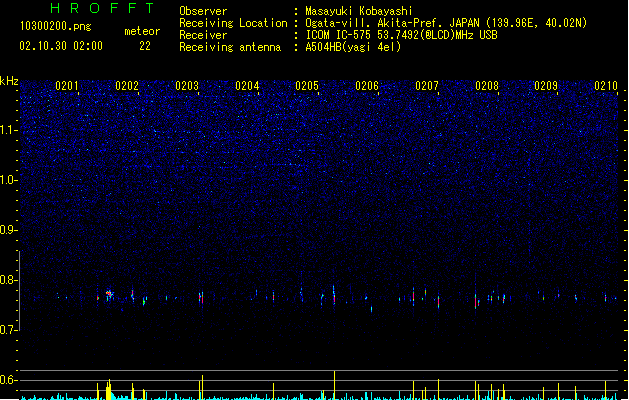Click time marker 0209
Viewport: 629px width, 400px height.
click(x=546, y=86)
